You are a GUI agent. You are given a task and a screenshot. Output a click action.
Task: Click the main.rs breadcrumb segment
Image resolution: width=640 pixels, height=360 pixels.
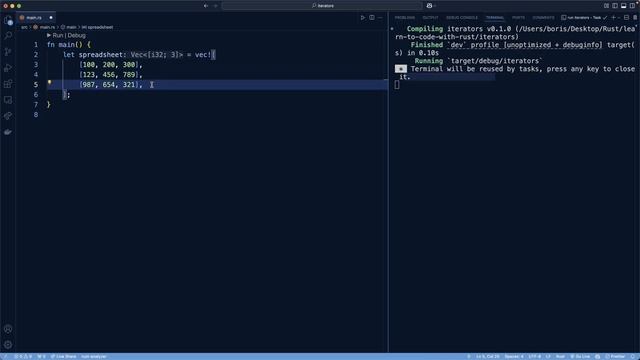(44, 27)
